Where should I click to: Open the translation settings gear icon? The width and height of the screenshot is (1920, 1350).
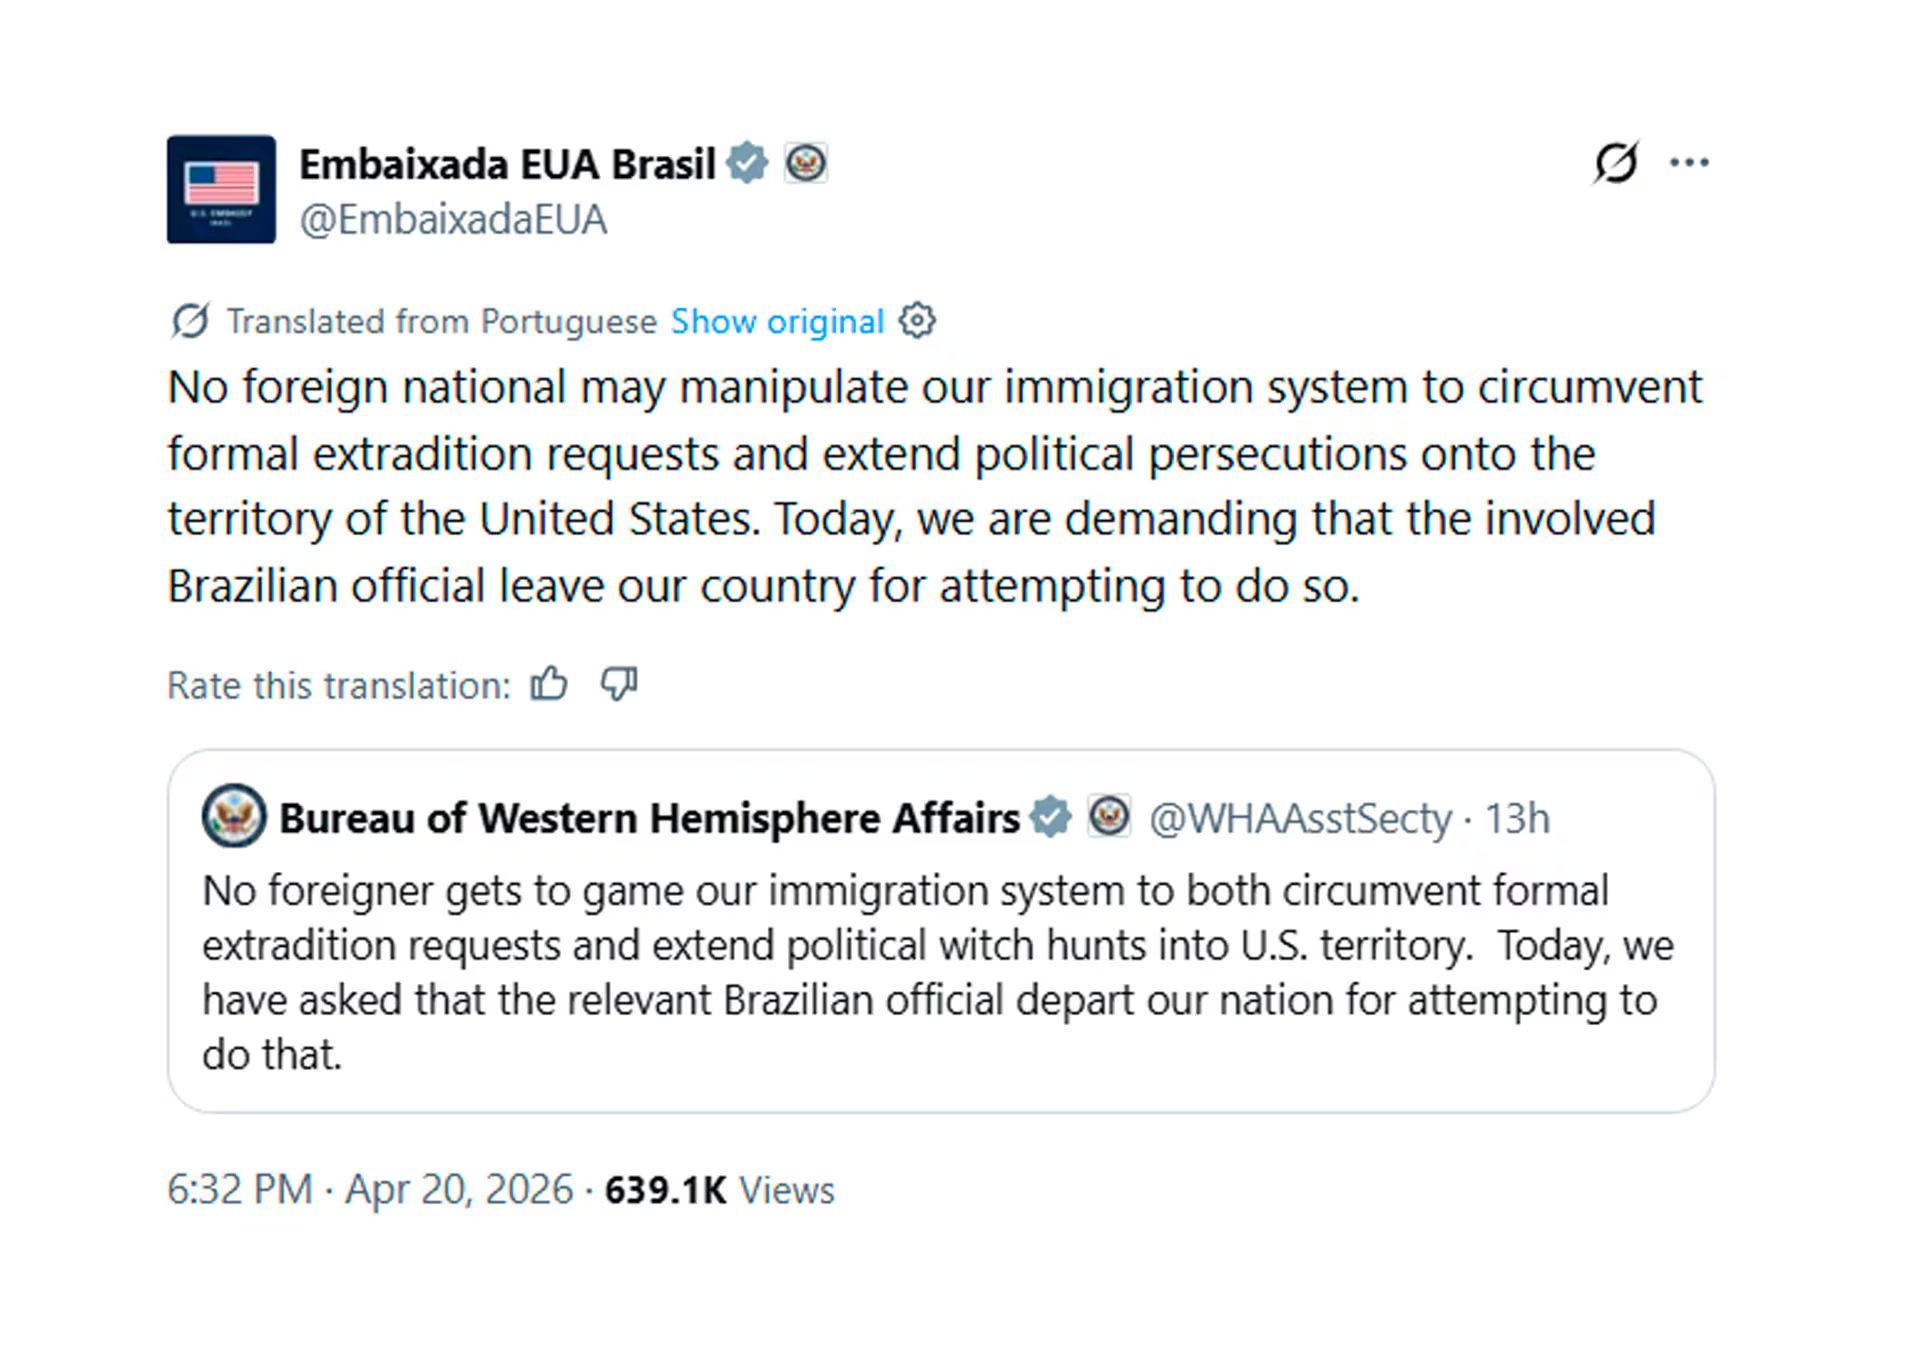point(916,321)
